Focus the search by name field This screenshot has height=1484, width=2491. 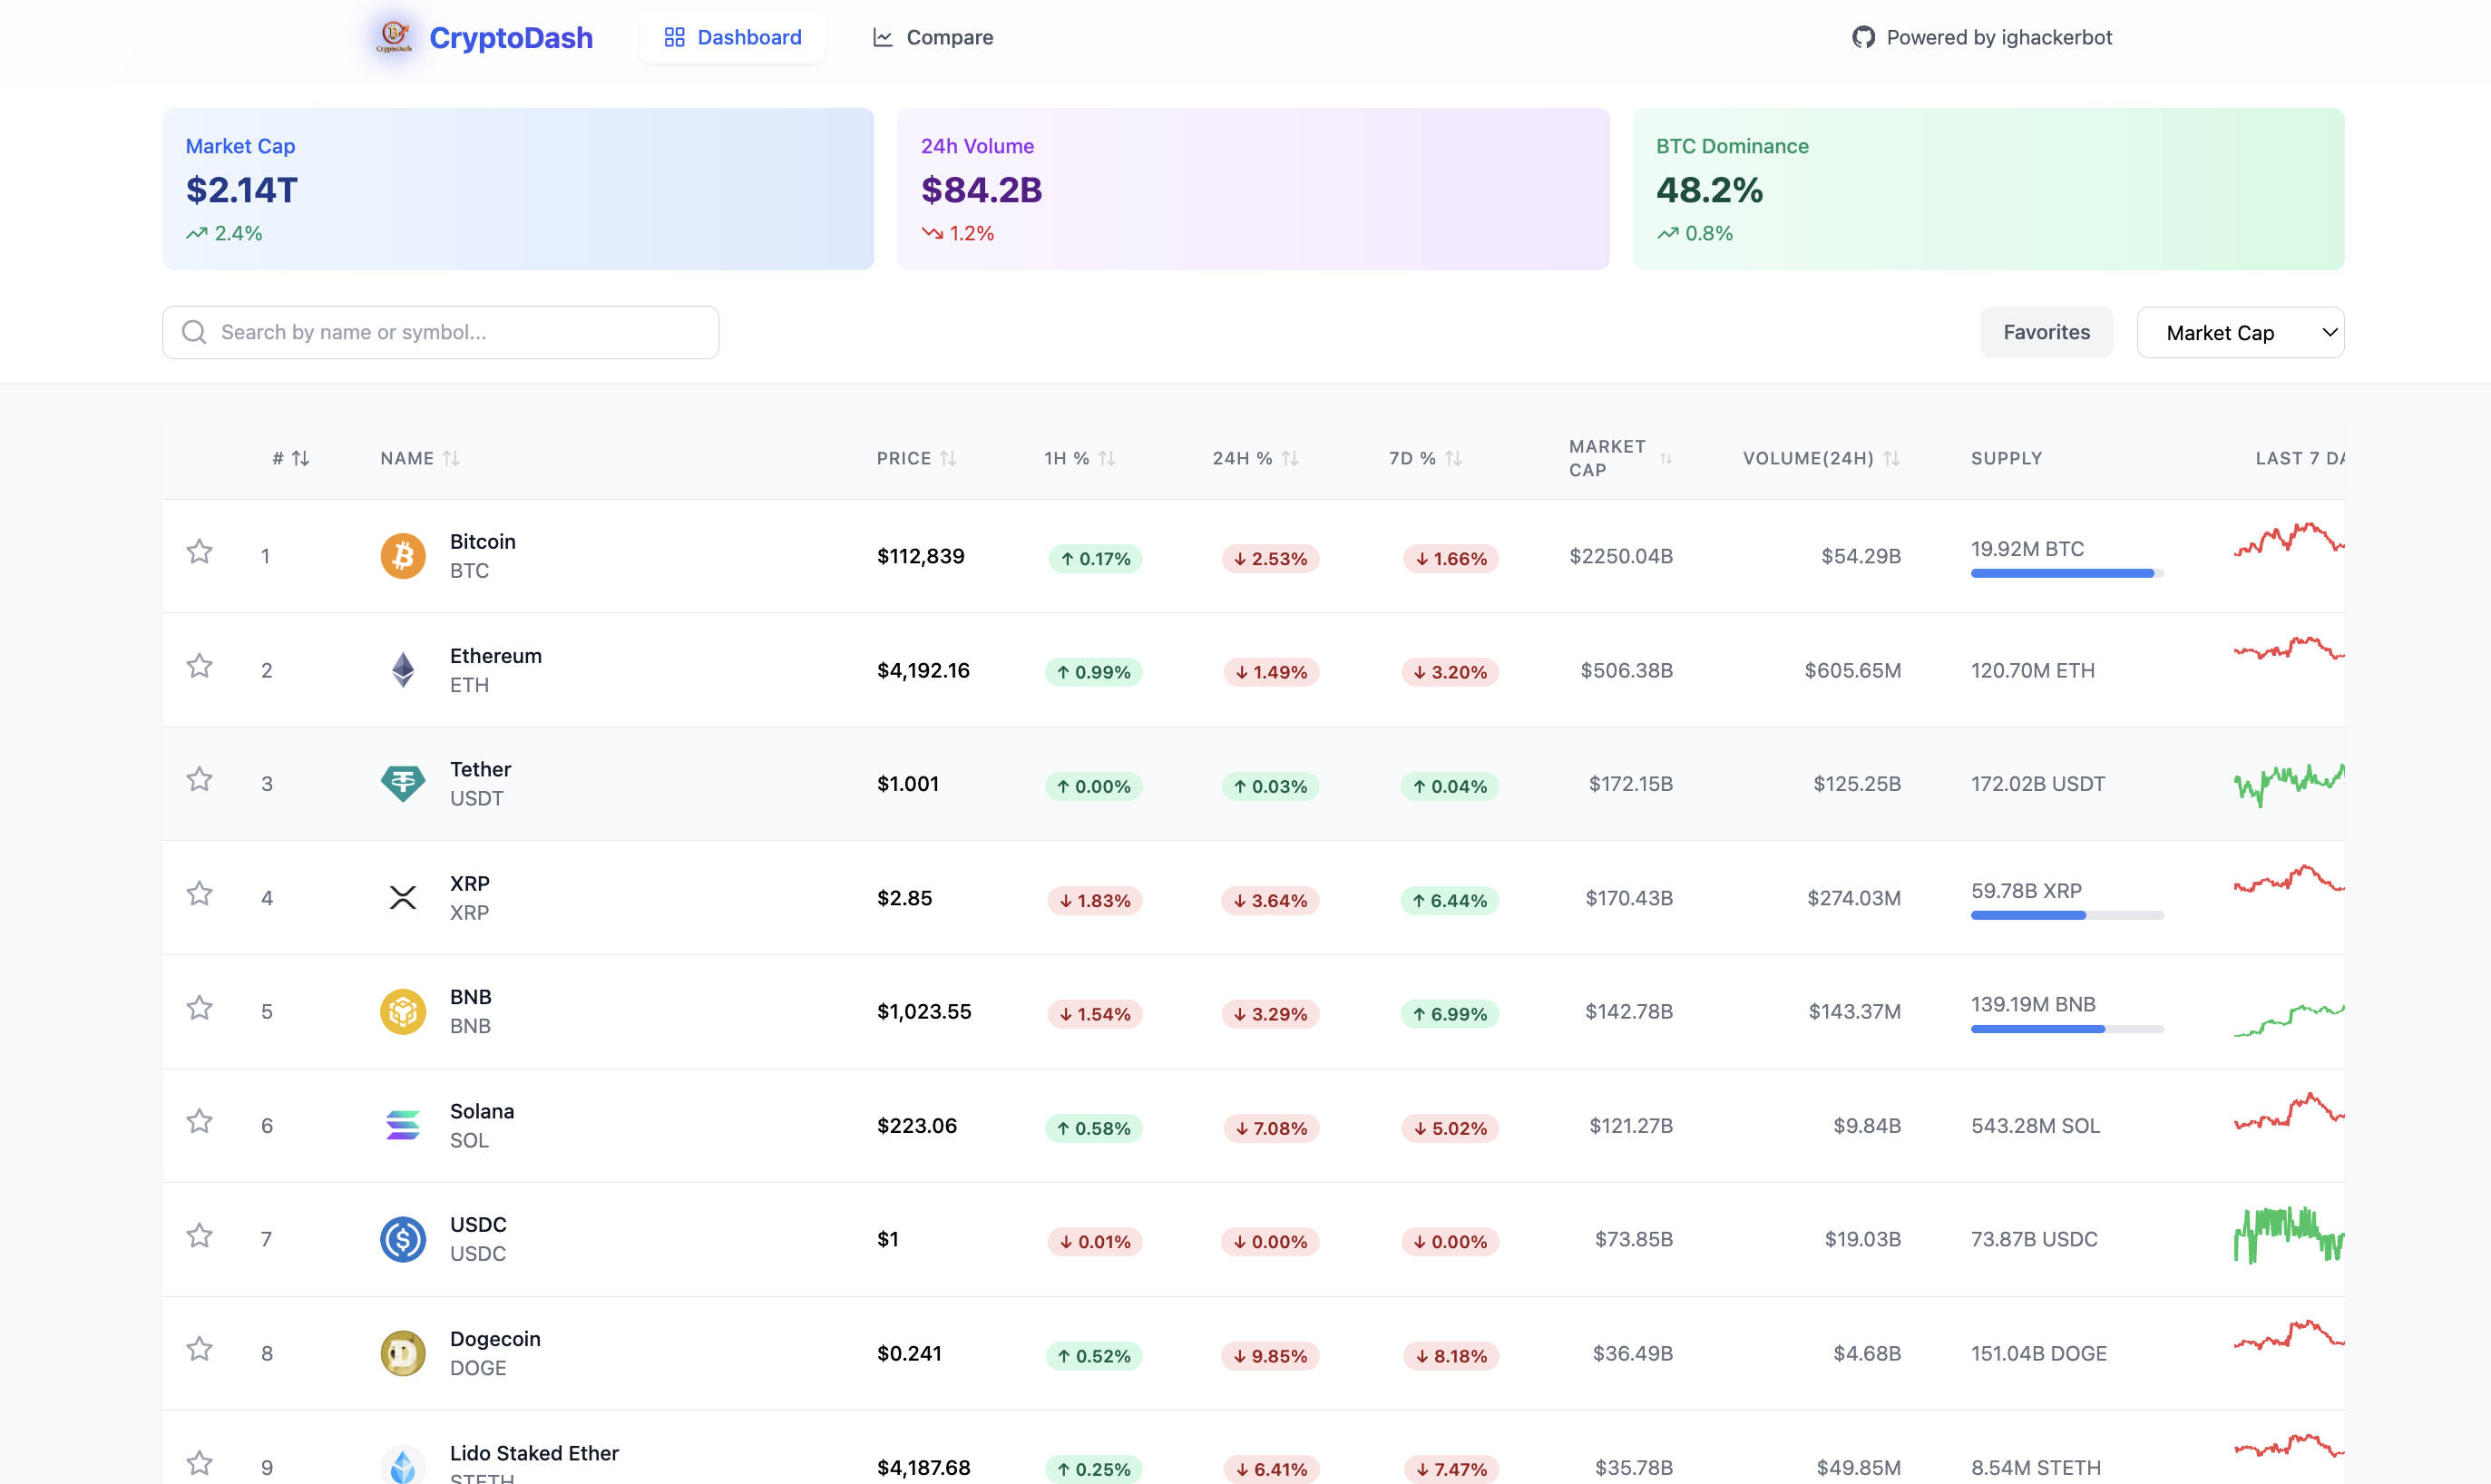click(x=440, y=332)
